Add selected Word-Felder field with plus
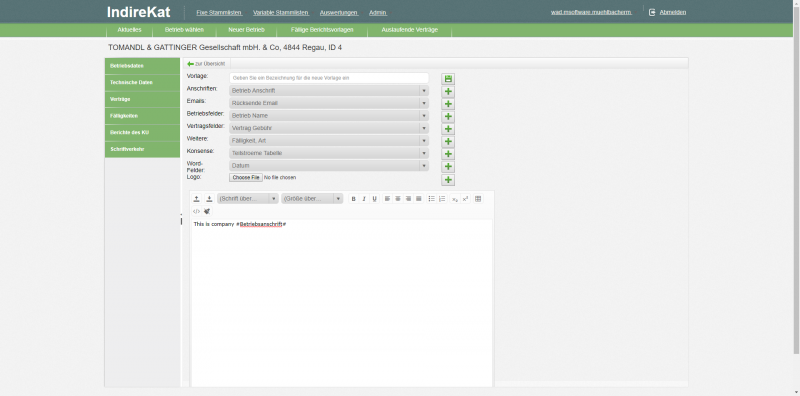Image resolution: width=800 pixels, height=396 pixels. [448, 166]
